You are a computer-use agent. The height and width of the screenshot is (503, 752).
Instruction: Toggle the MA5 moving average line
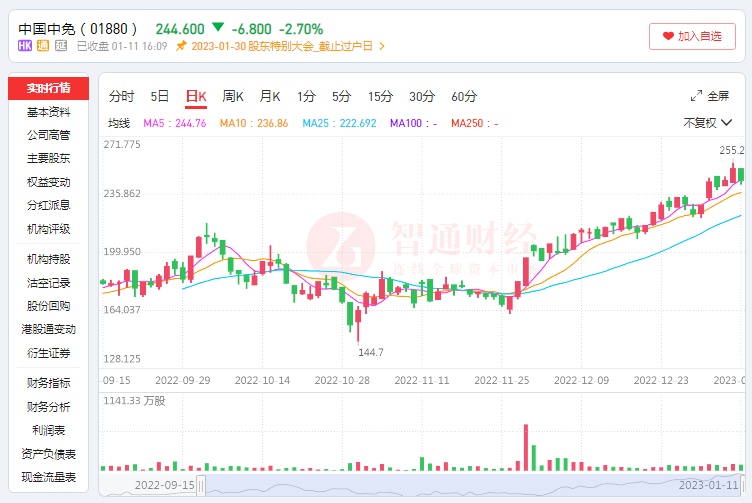point(175,123)
